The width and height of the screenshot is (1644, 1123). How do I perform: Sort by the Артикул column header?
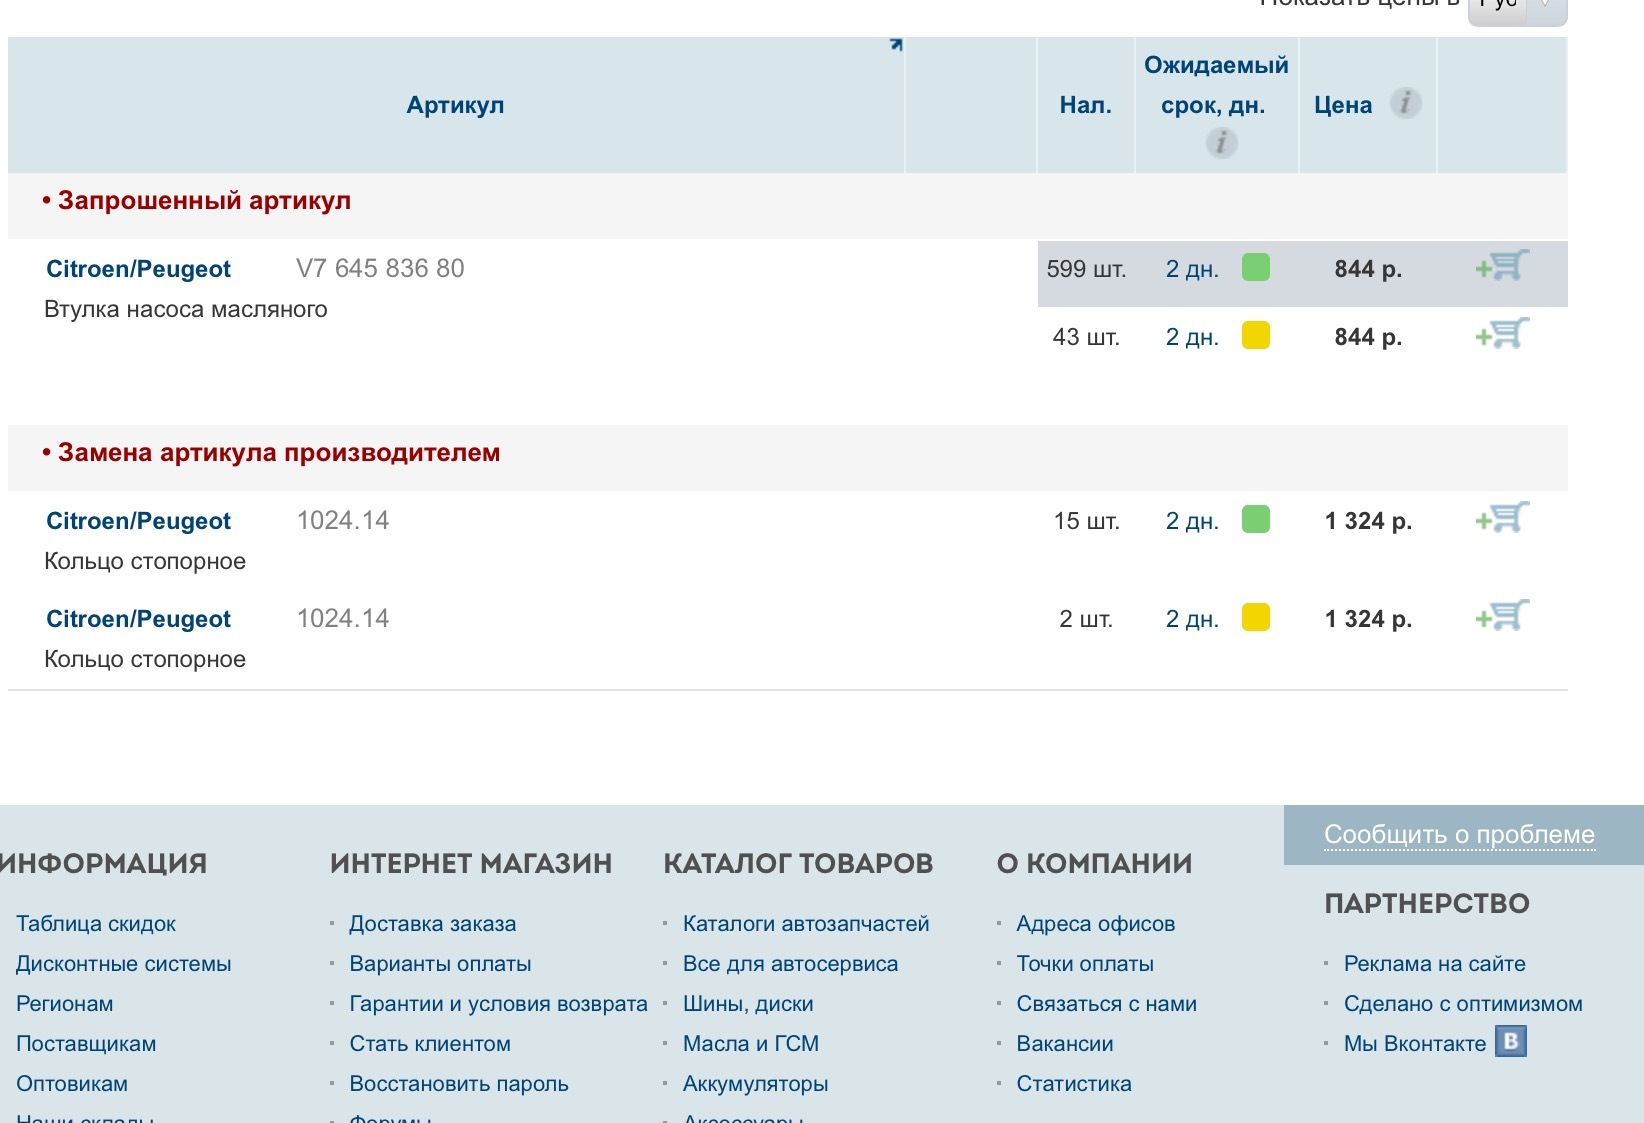[x=455, y=105]
